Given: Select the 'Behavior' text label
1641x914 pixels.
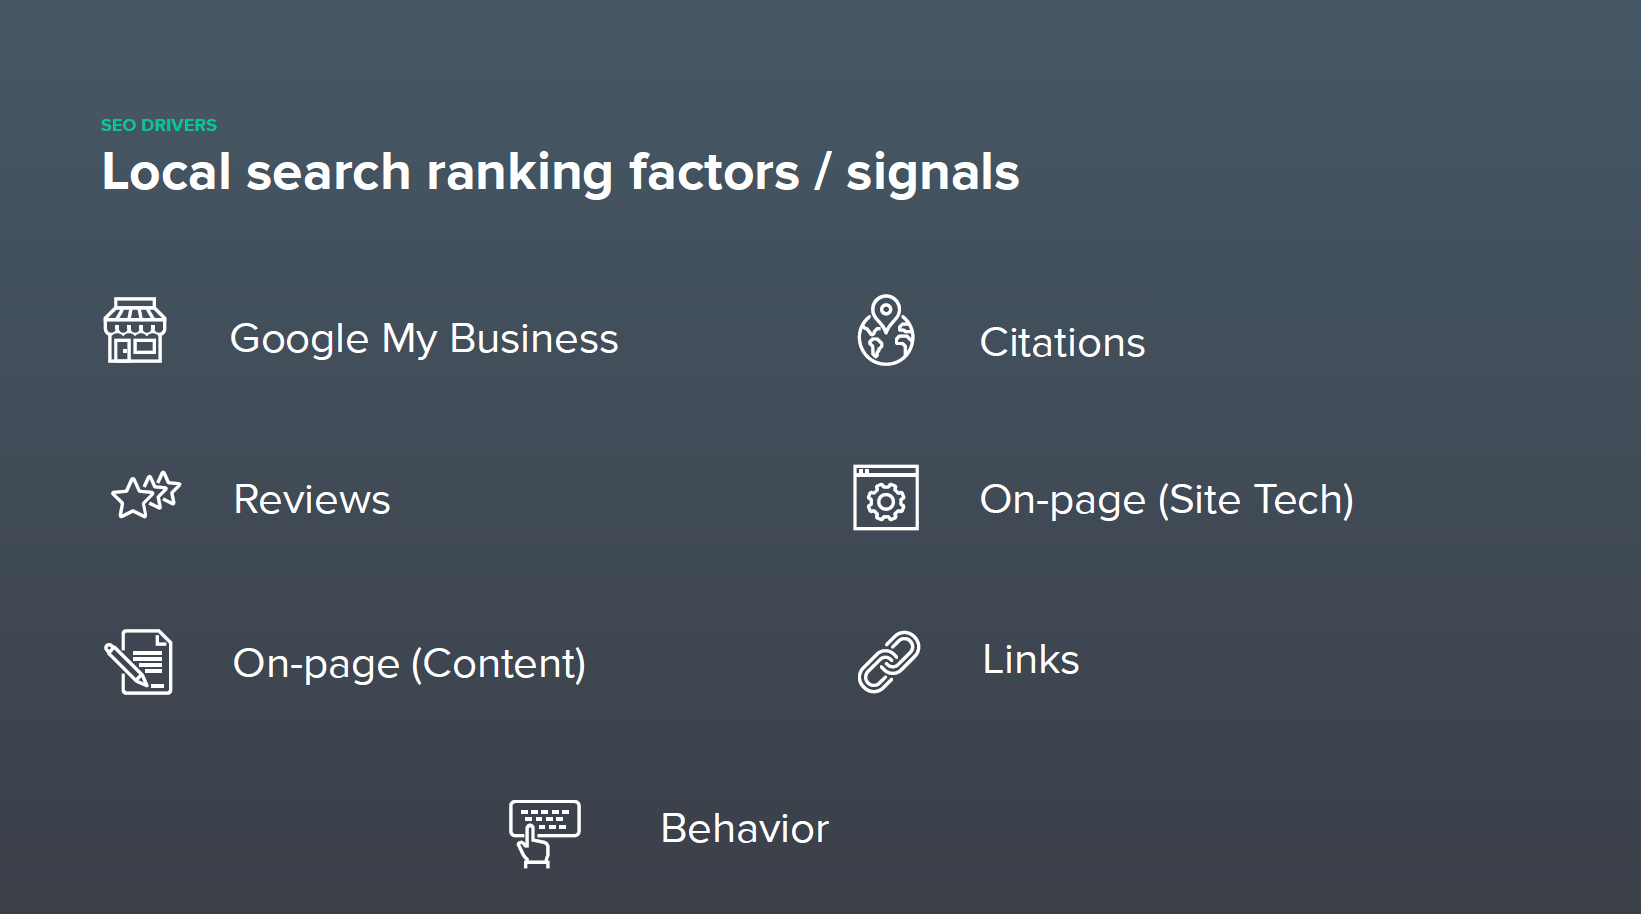Looking at the screenshot, I should (x=745, y=829).
